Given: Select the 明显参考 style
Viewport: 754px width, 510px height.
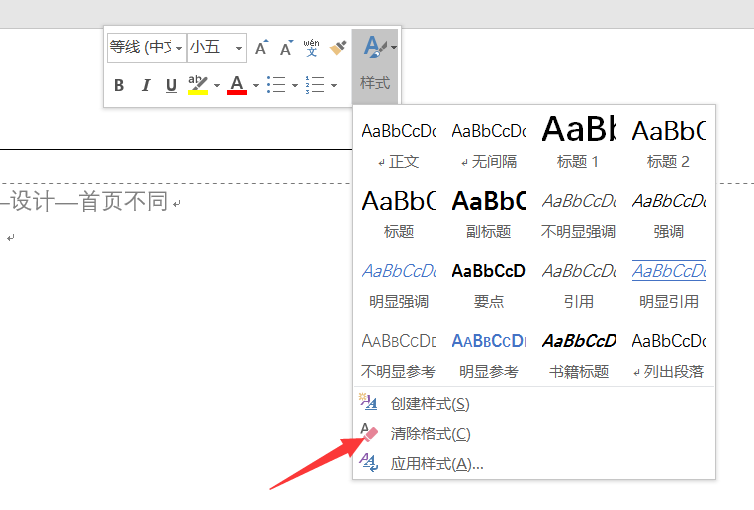Looking at the screenshot, I should [x=489, y=354].
